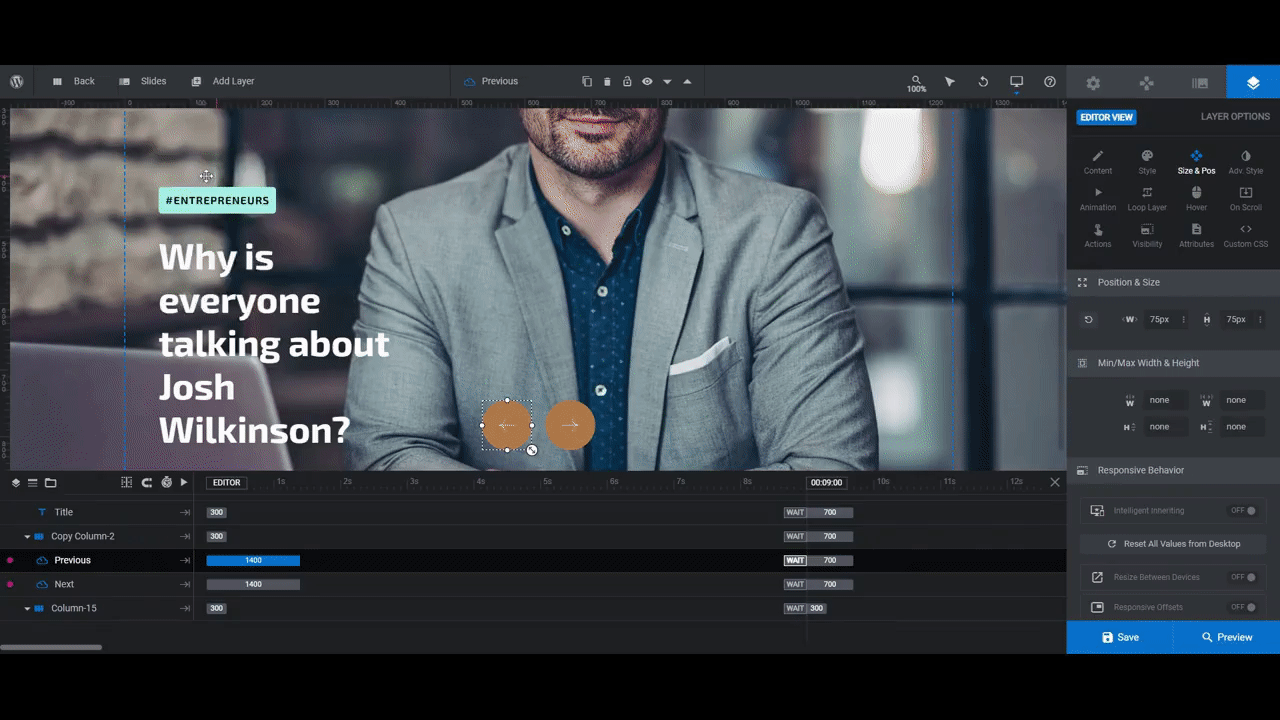Open the Add Layer menu
This screenshot has width=1280, height=720.
coord(223,81)
